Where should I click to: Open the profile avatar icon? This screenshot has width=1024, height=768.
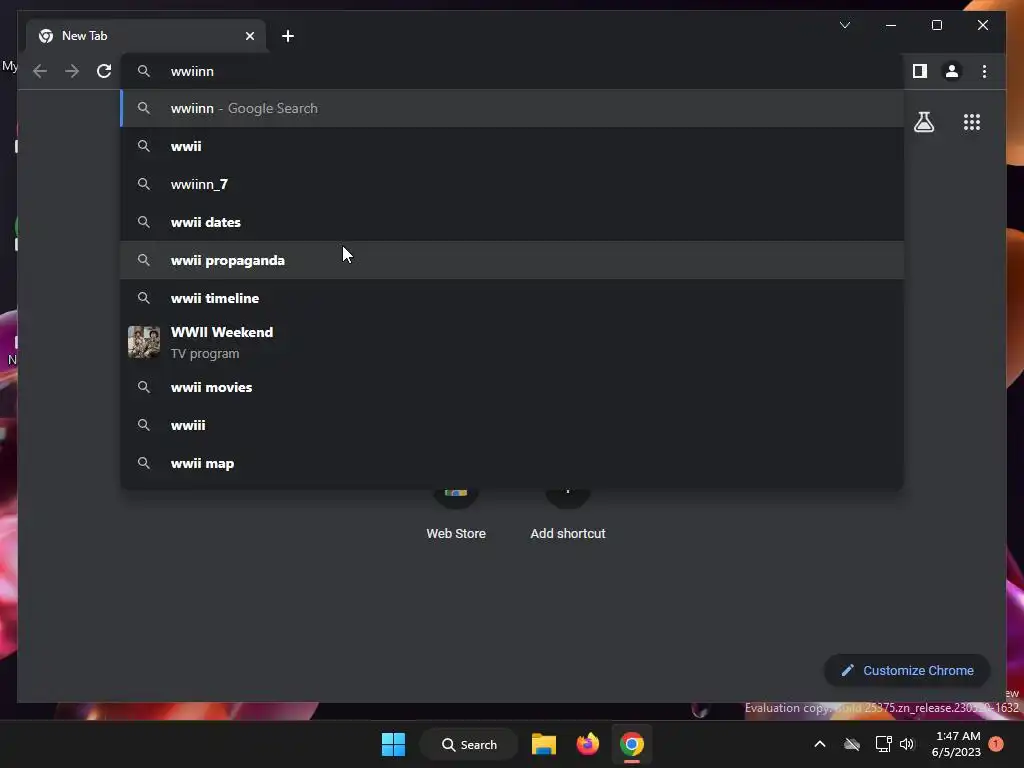[952, 71]
